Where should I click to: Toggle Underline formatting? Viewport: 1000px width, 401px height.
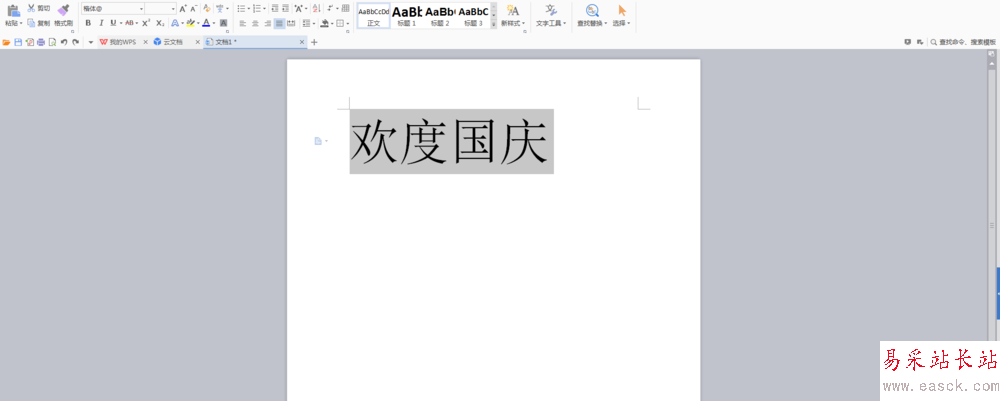(112, 22)
